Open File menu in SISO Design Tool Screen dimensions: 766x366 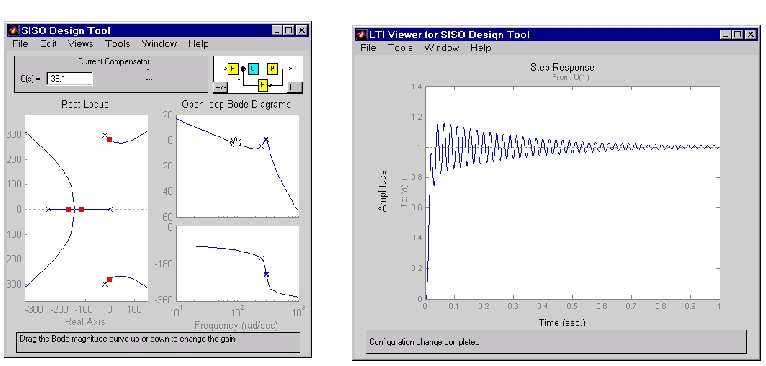20,43
